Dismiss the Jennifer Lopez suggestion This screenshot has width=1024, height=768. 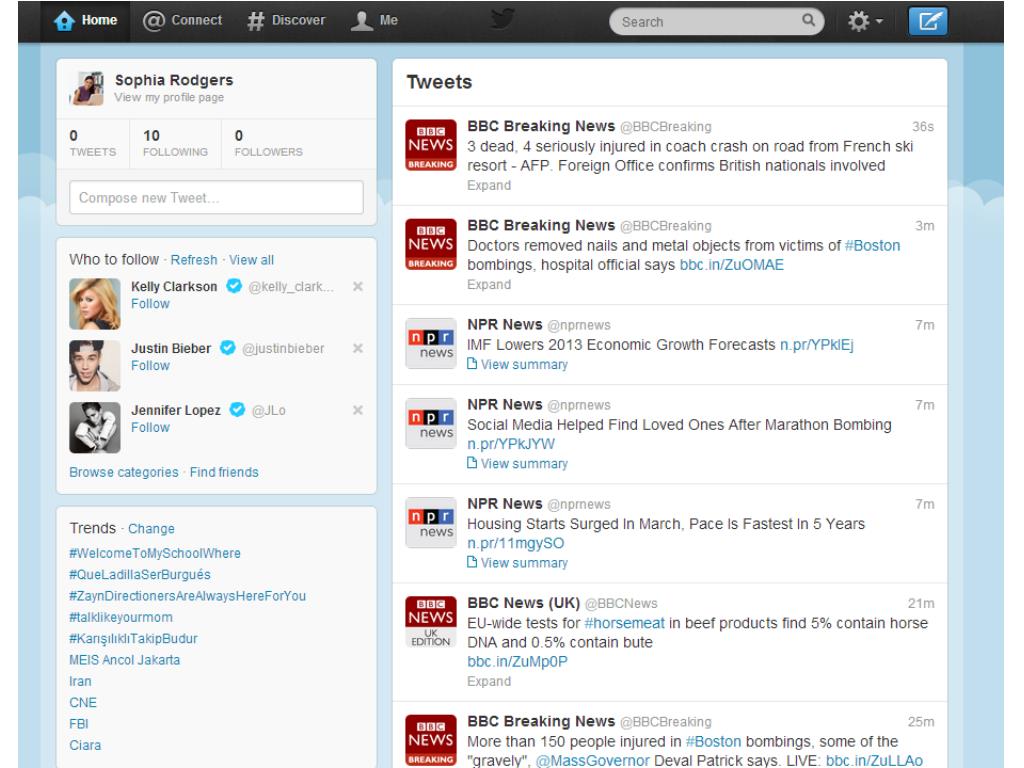pyautogui.click(x=358, y=410)
